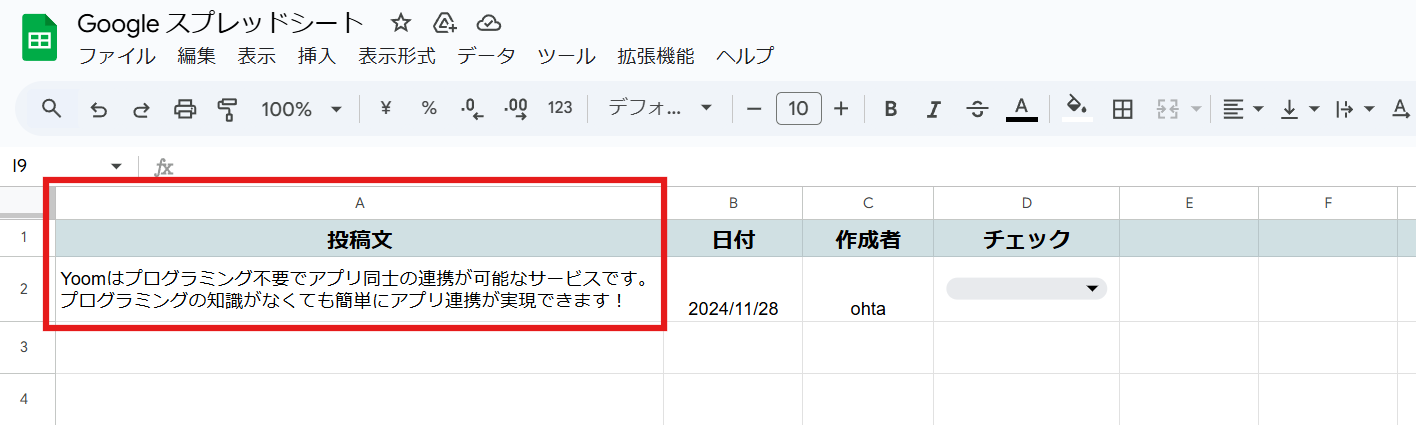Check the cloud save status icon

tap(488, 23)
